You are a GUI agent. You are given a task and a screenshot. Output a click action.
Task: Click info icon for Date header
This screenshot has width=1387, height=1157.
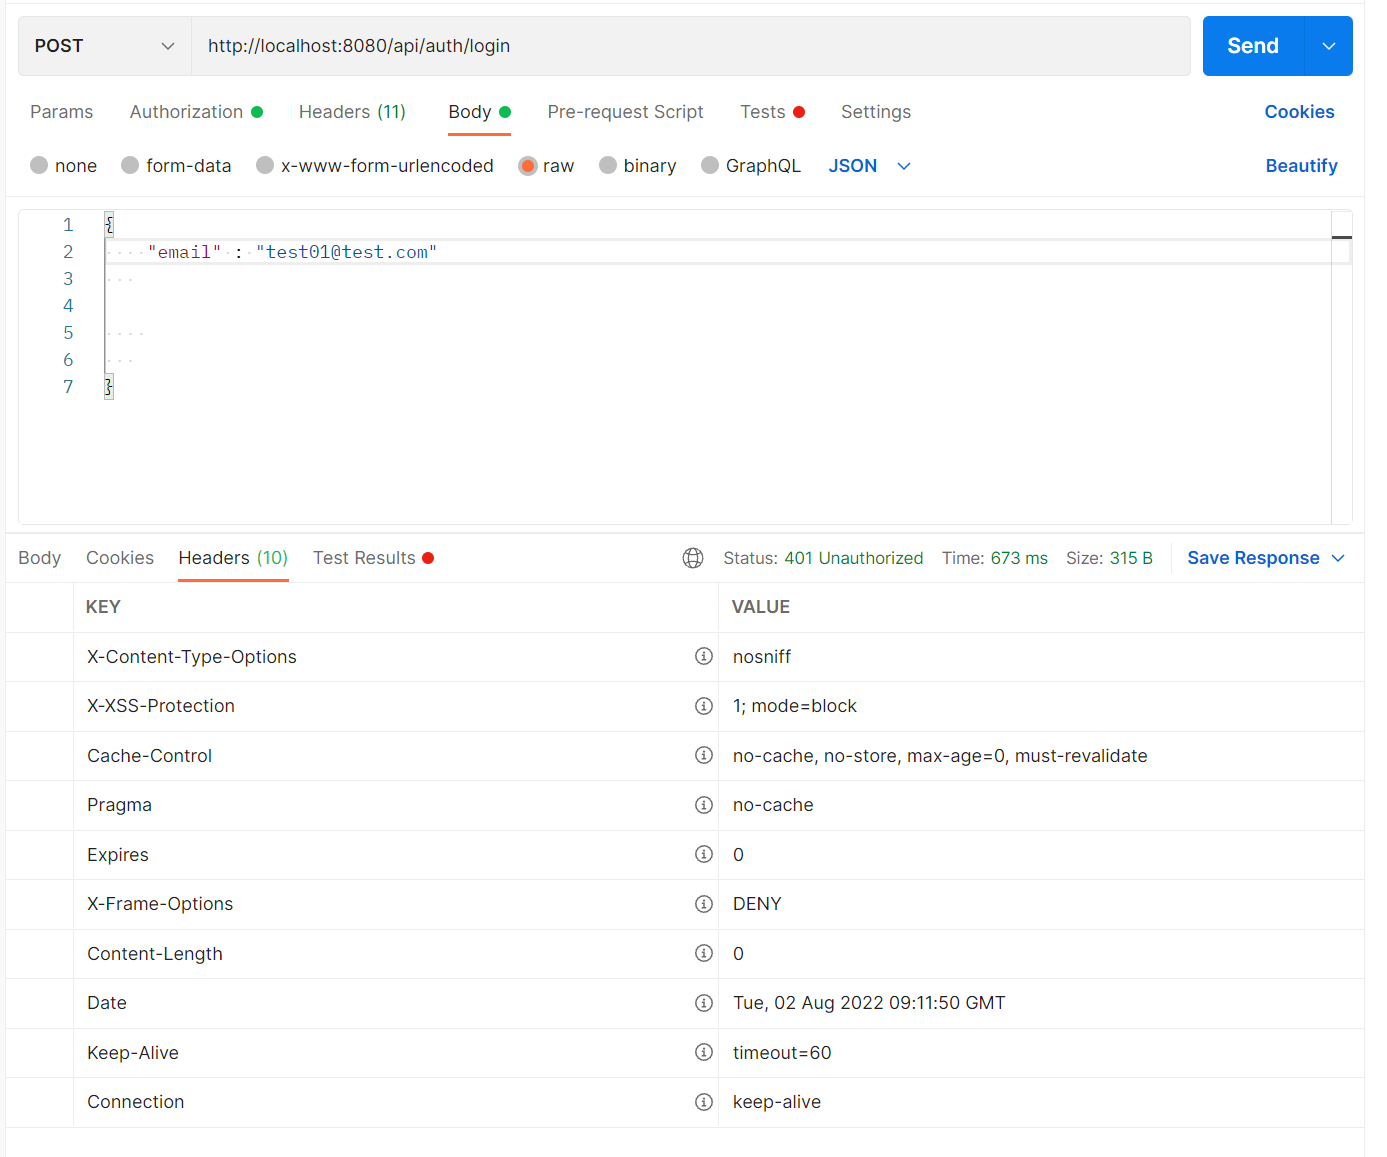pos(704,1003)
